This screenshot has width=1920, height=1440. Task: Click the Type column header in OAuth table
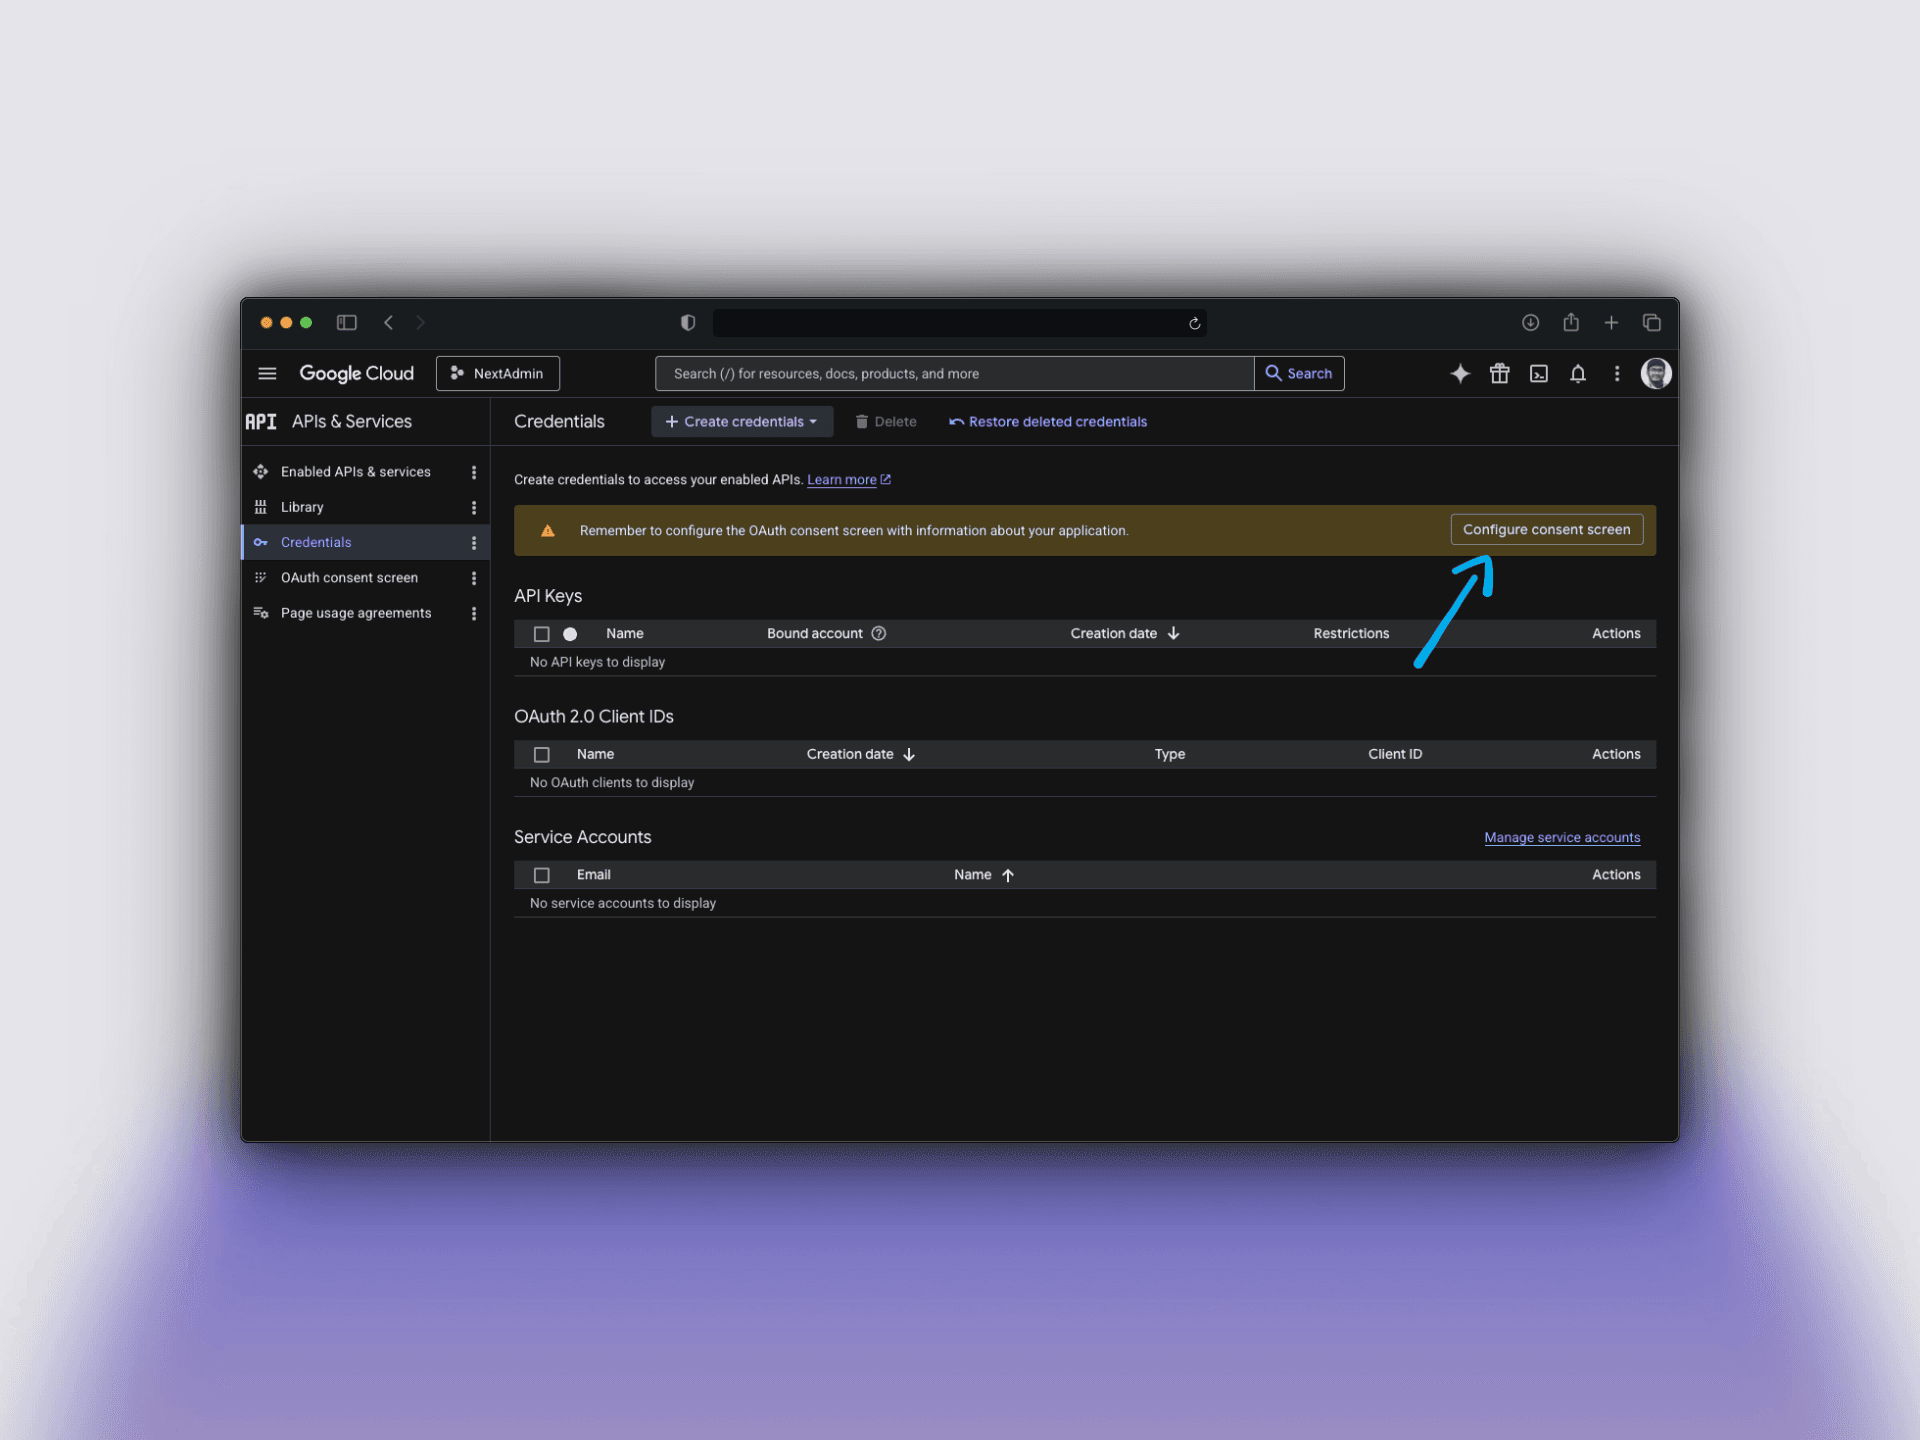(x=1169, y=754)
